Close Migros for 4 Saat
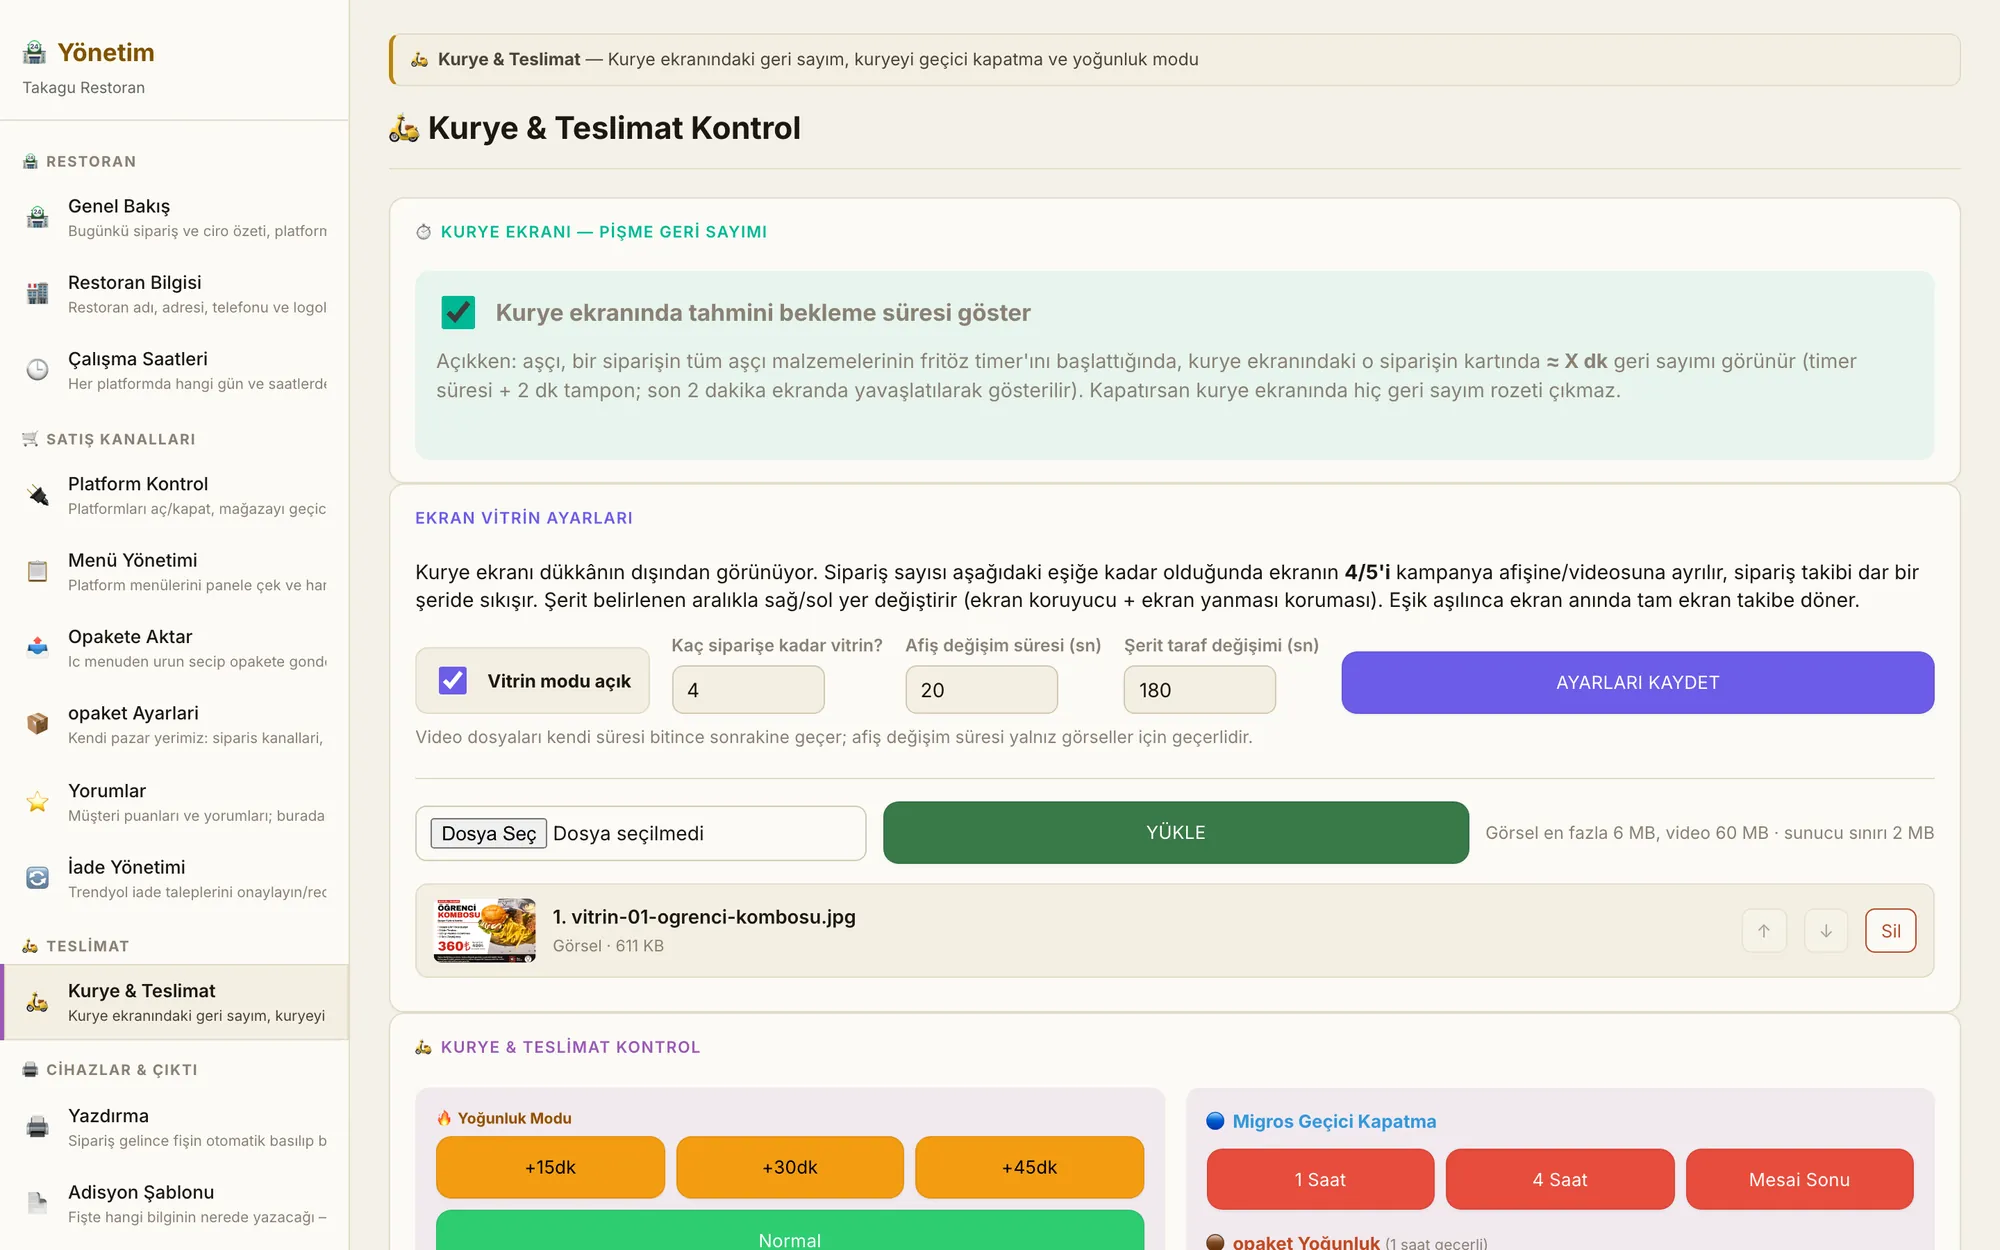2000x1250 pixels. (1560, 1179)
